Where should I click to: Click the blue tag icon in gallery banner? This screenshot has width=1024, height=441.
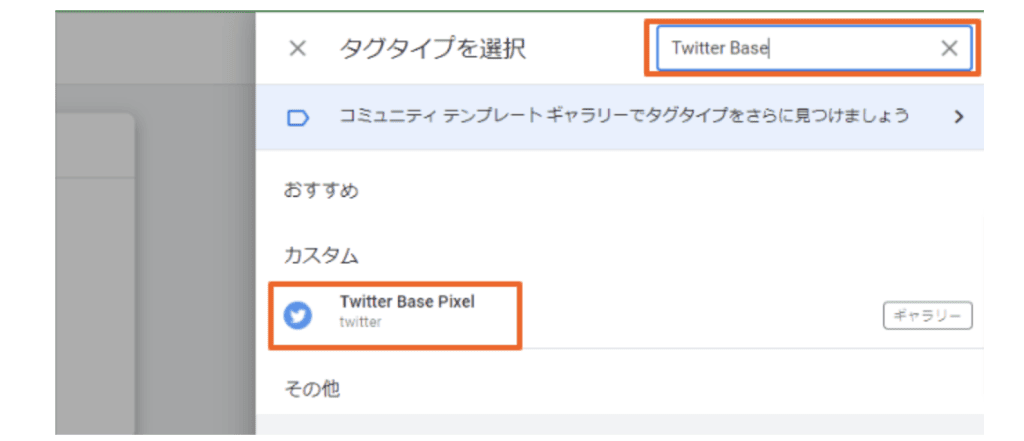[298, 118]
